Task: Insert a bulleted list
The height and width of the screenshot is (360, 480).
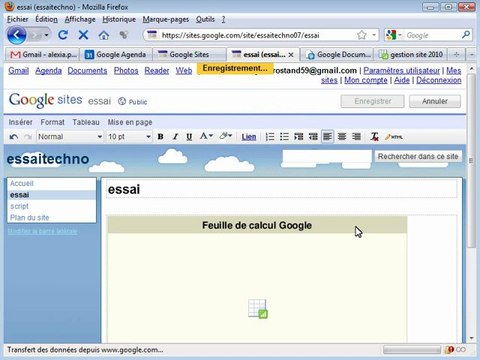Action: [x=284, y=137]
